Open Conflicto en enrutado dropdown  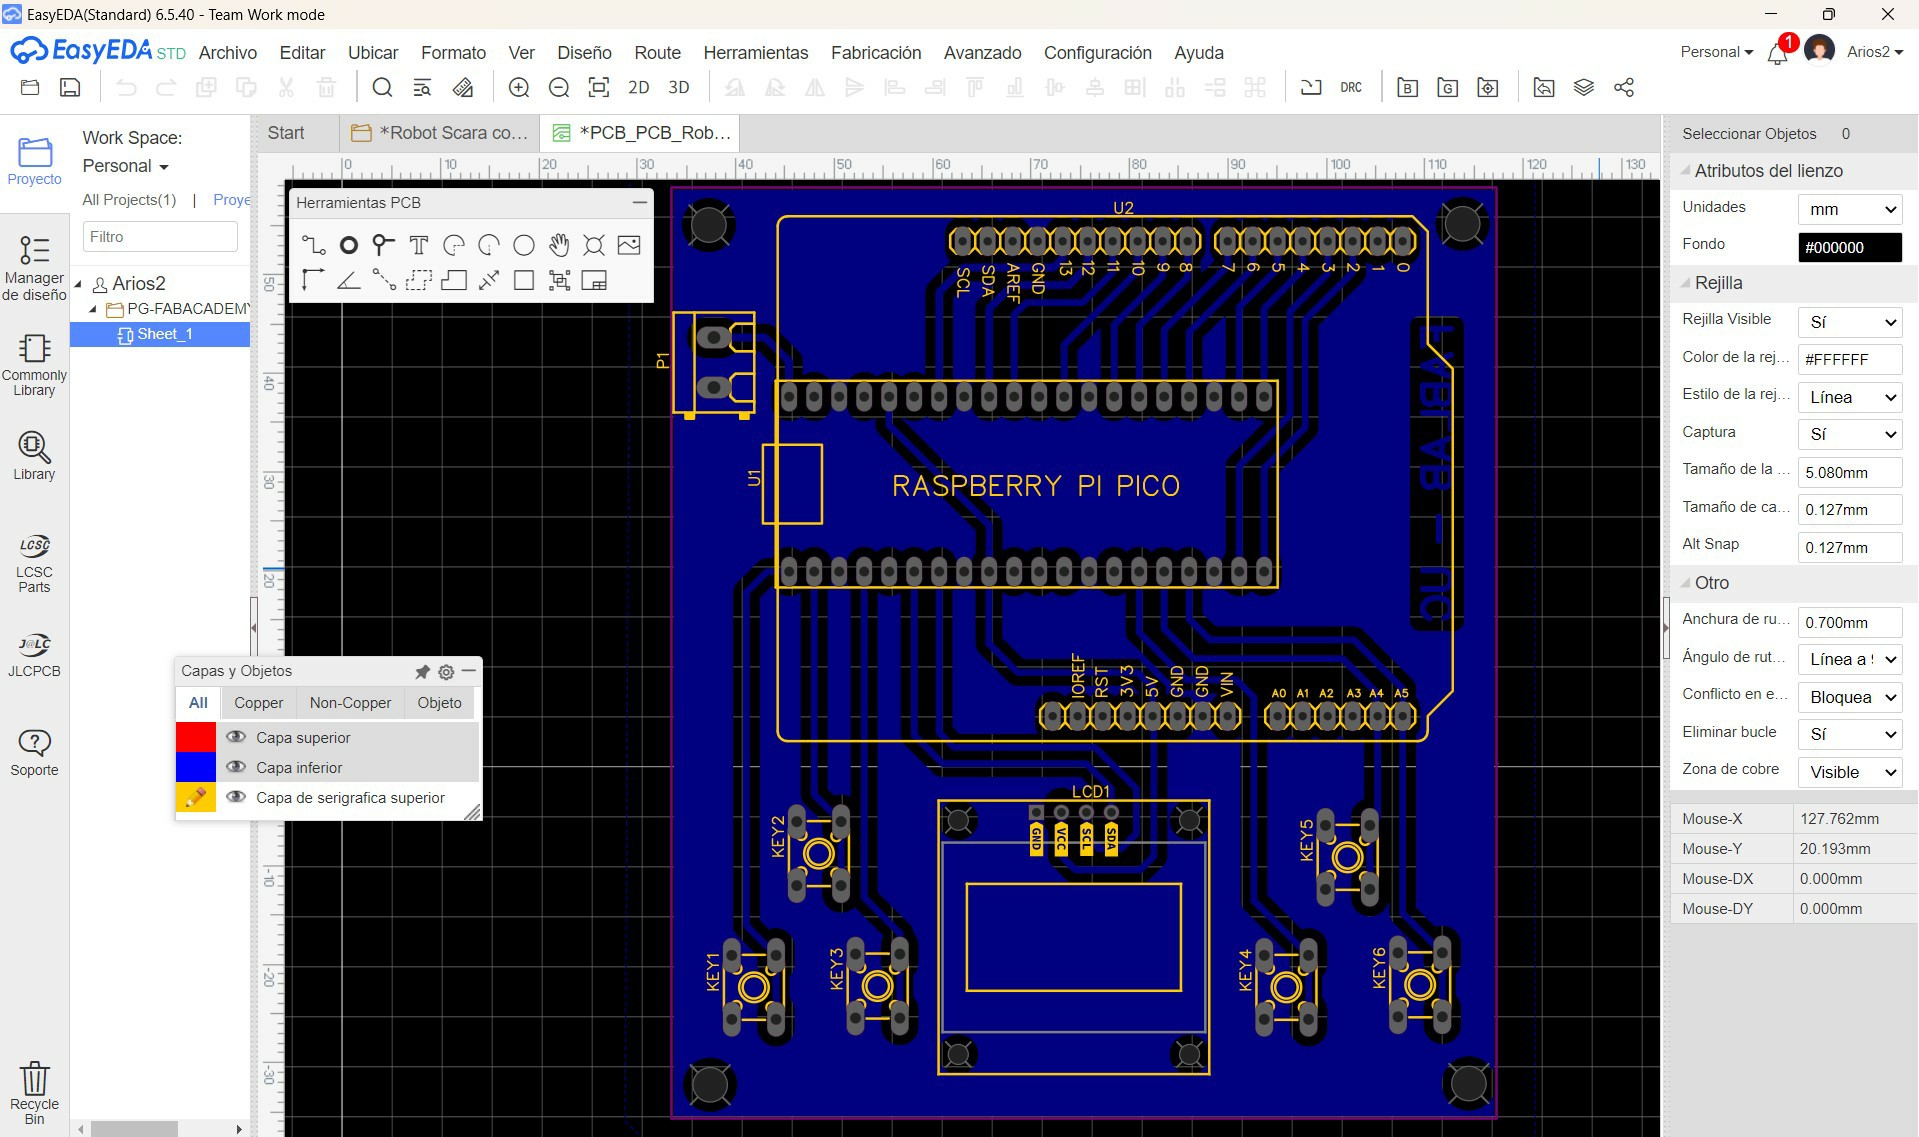click(1850, 697)
